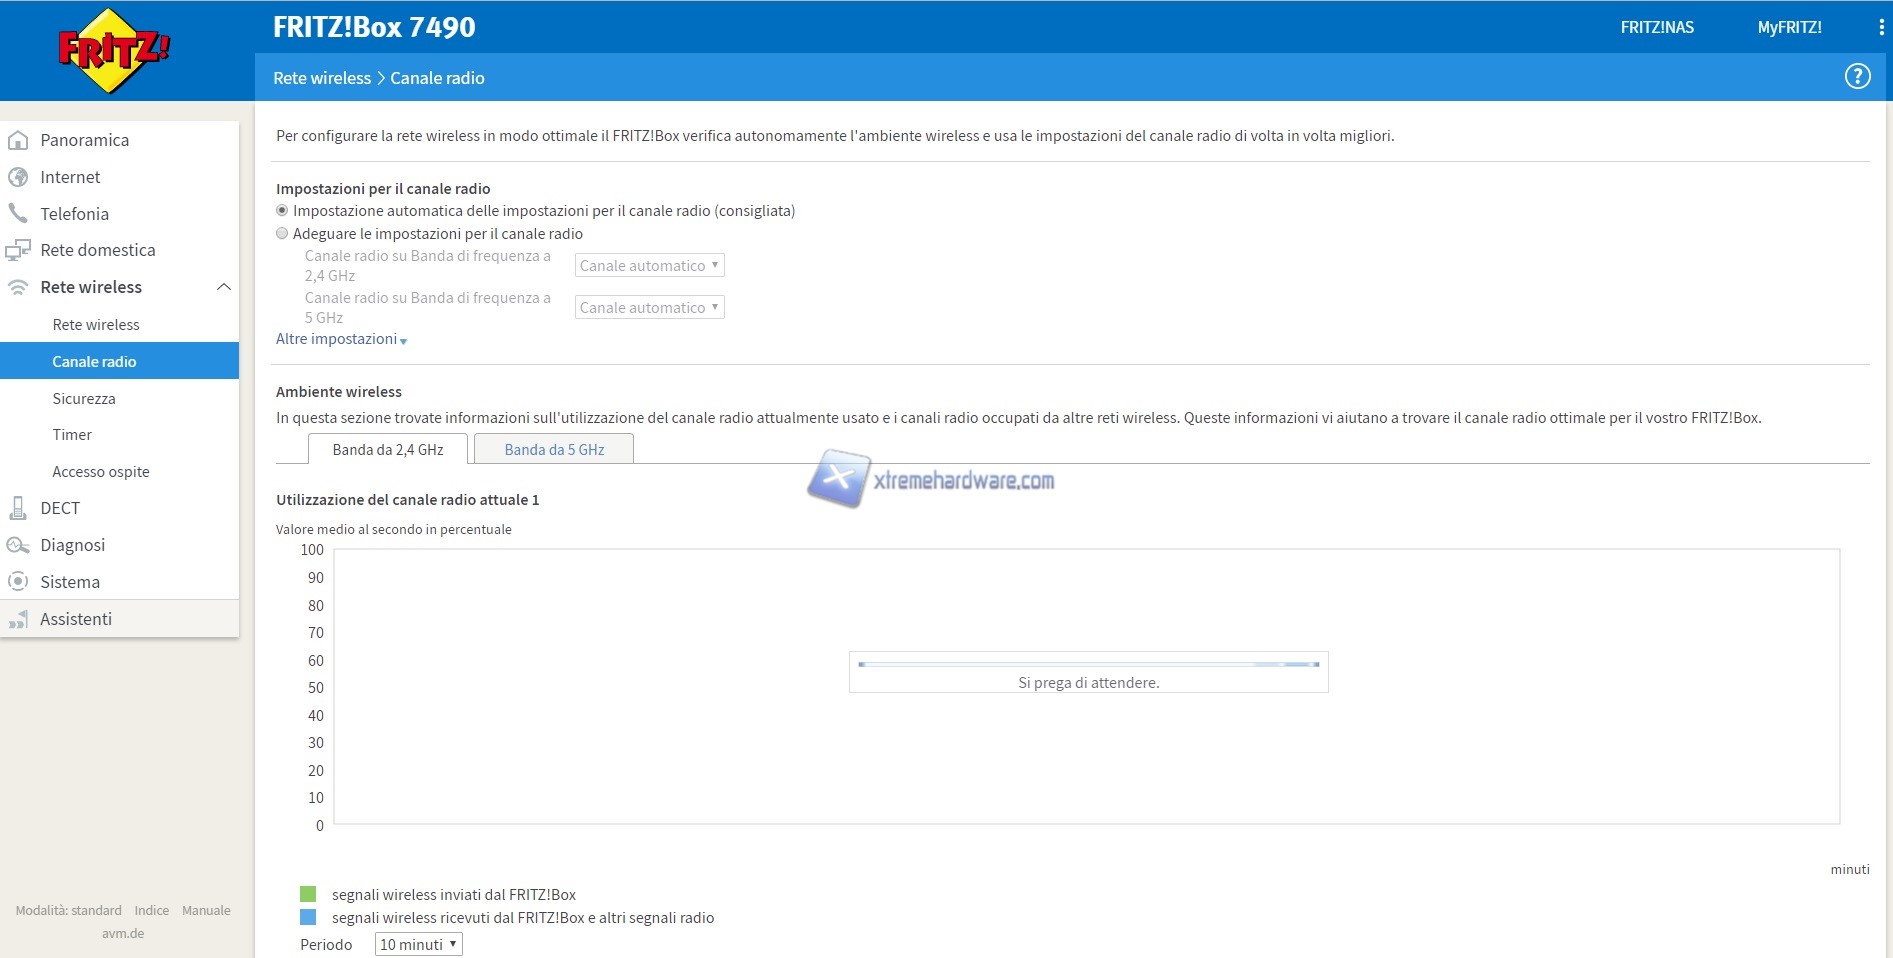Click the Diagnosi icon in sidebar
Image resolution: width=1893 pixels, height=958 pixels.
tap(18, 545)
